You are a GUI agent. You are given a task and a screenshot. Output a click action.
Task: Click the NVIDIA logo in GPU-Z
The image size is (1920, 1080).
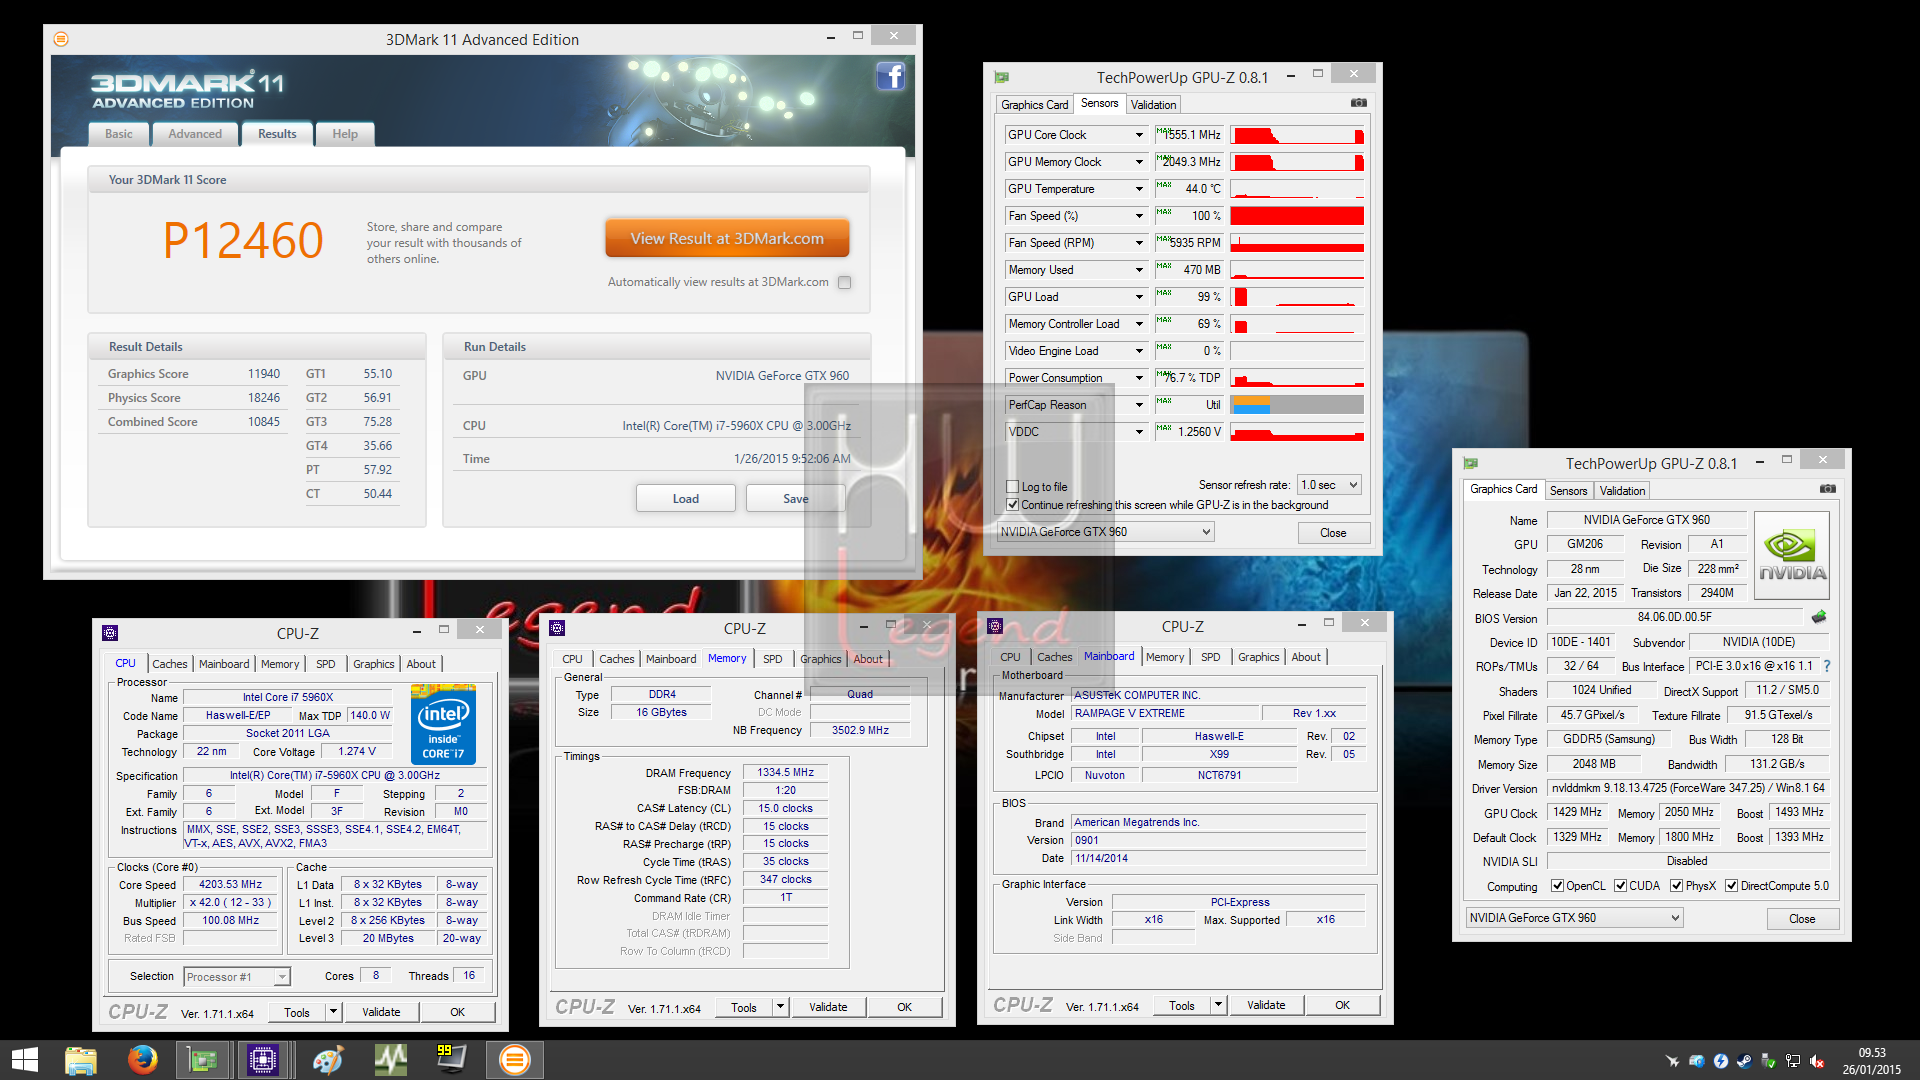pyautogui.click(x=1792, y=555)
